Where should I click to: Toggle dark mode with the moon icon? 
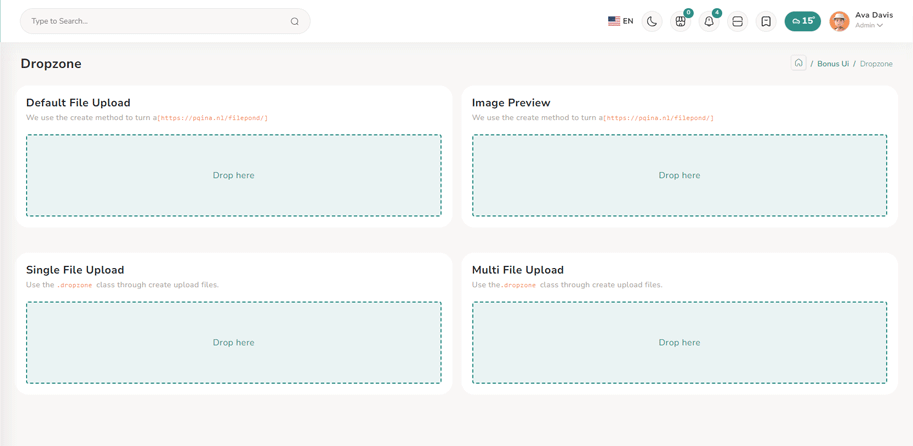click(652, 21)
